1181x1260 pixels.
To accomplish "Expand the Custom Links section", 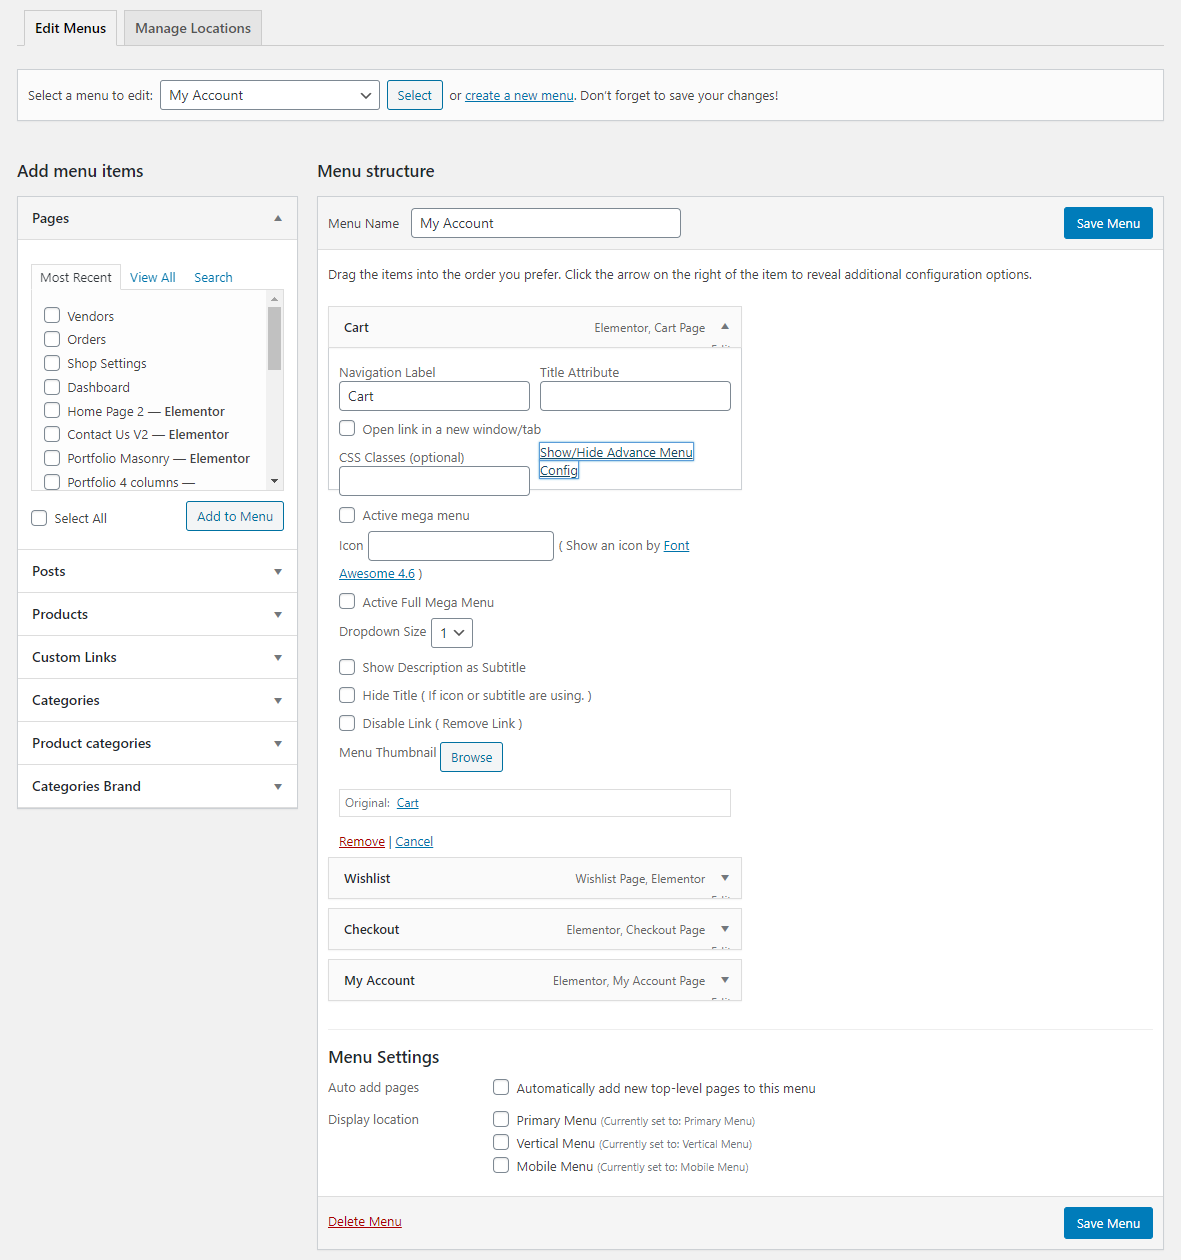I will (x=157, y=657).
